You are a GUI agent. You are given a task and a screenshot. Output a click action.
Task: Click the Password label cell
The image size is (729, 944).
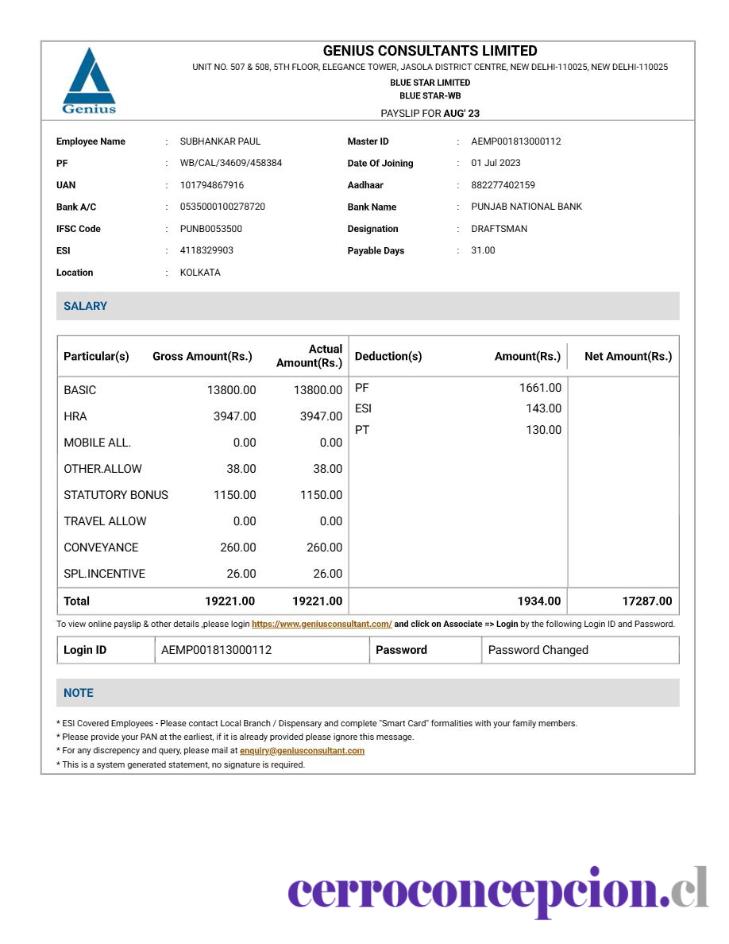pos(426,650)
